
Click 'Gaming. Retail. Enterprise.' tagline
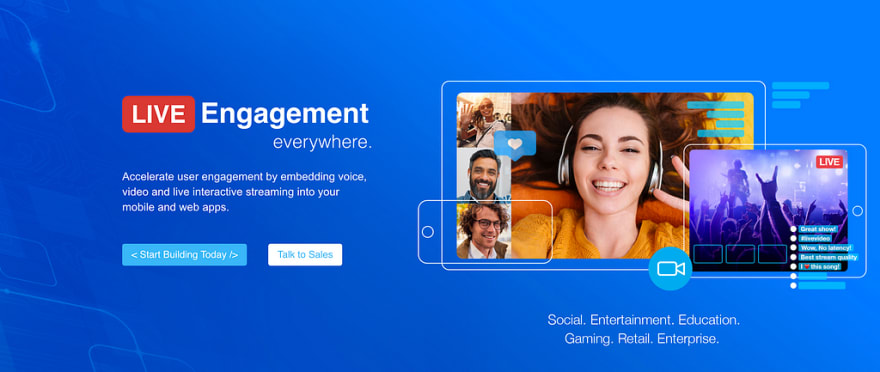642,339
